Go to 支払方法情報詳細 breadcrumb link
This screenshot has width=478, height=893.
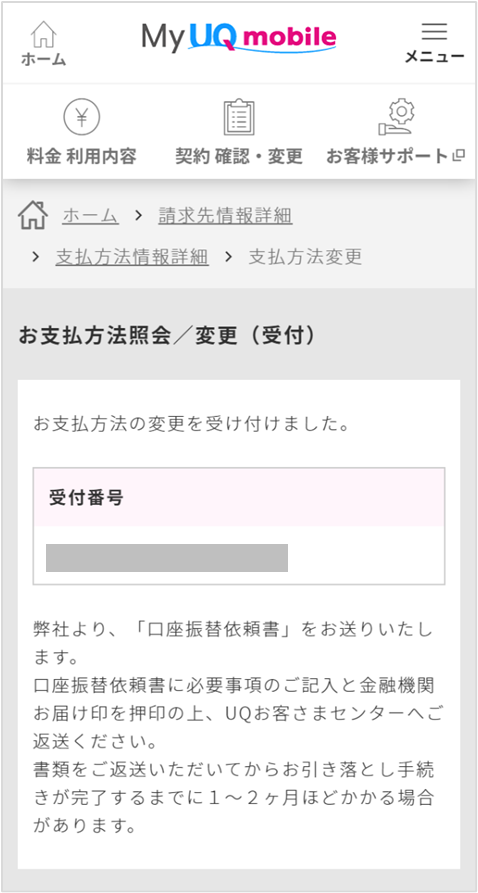pyautogui.click(x=132, y=257)
